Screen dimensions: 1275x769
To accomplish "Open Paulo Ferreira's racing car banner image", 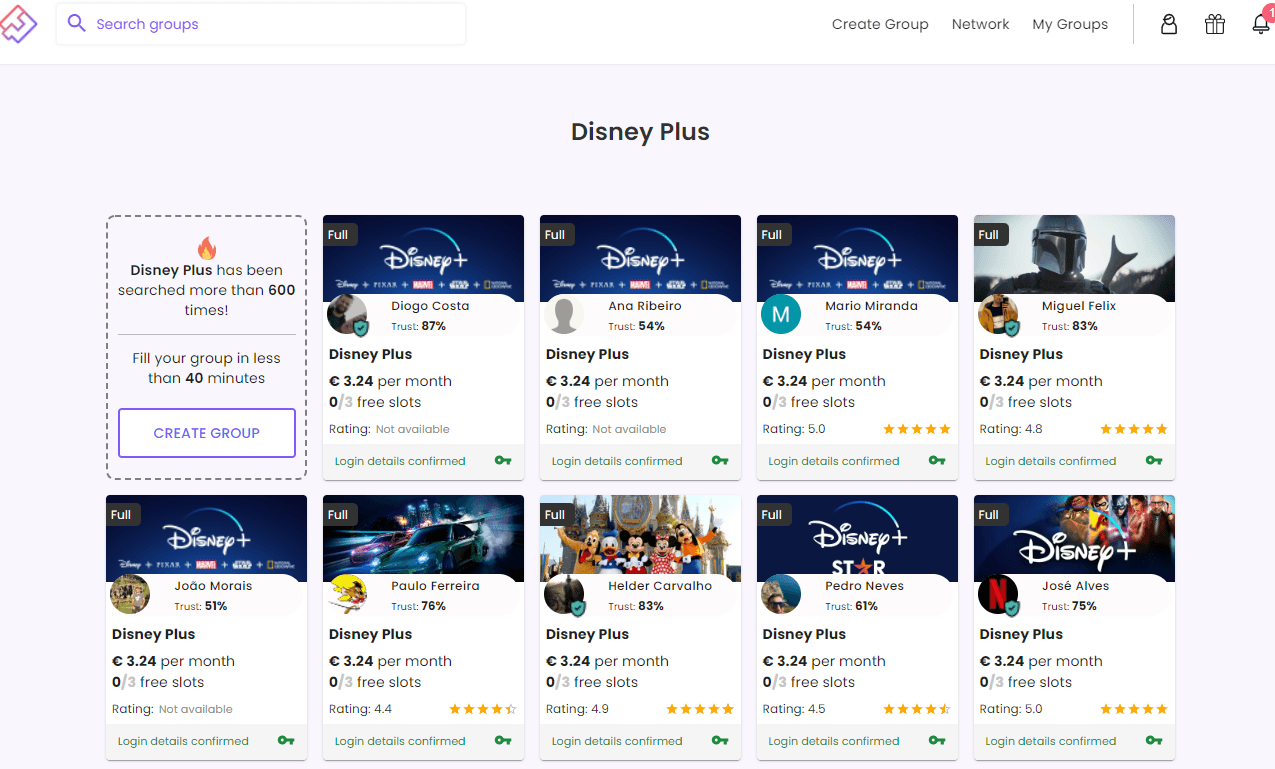I will point(423,538).
